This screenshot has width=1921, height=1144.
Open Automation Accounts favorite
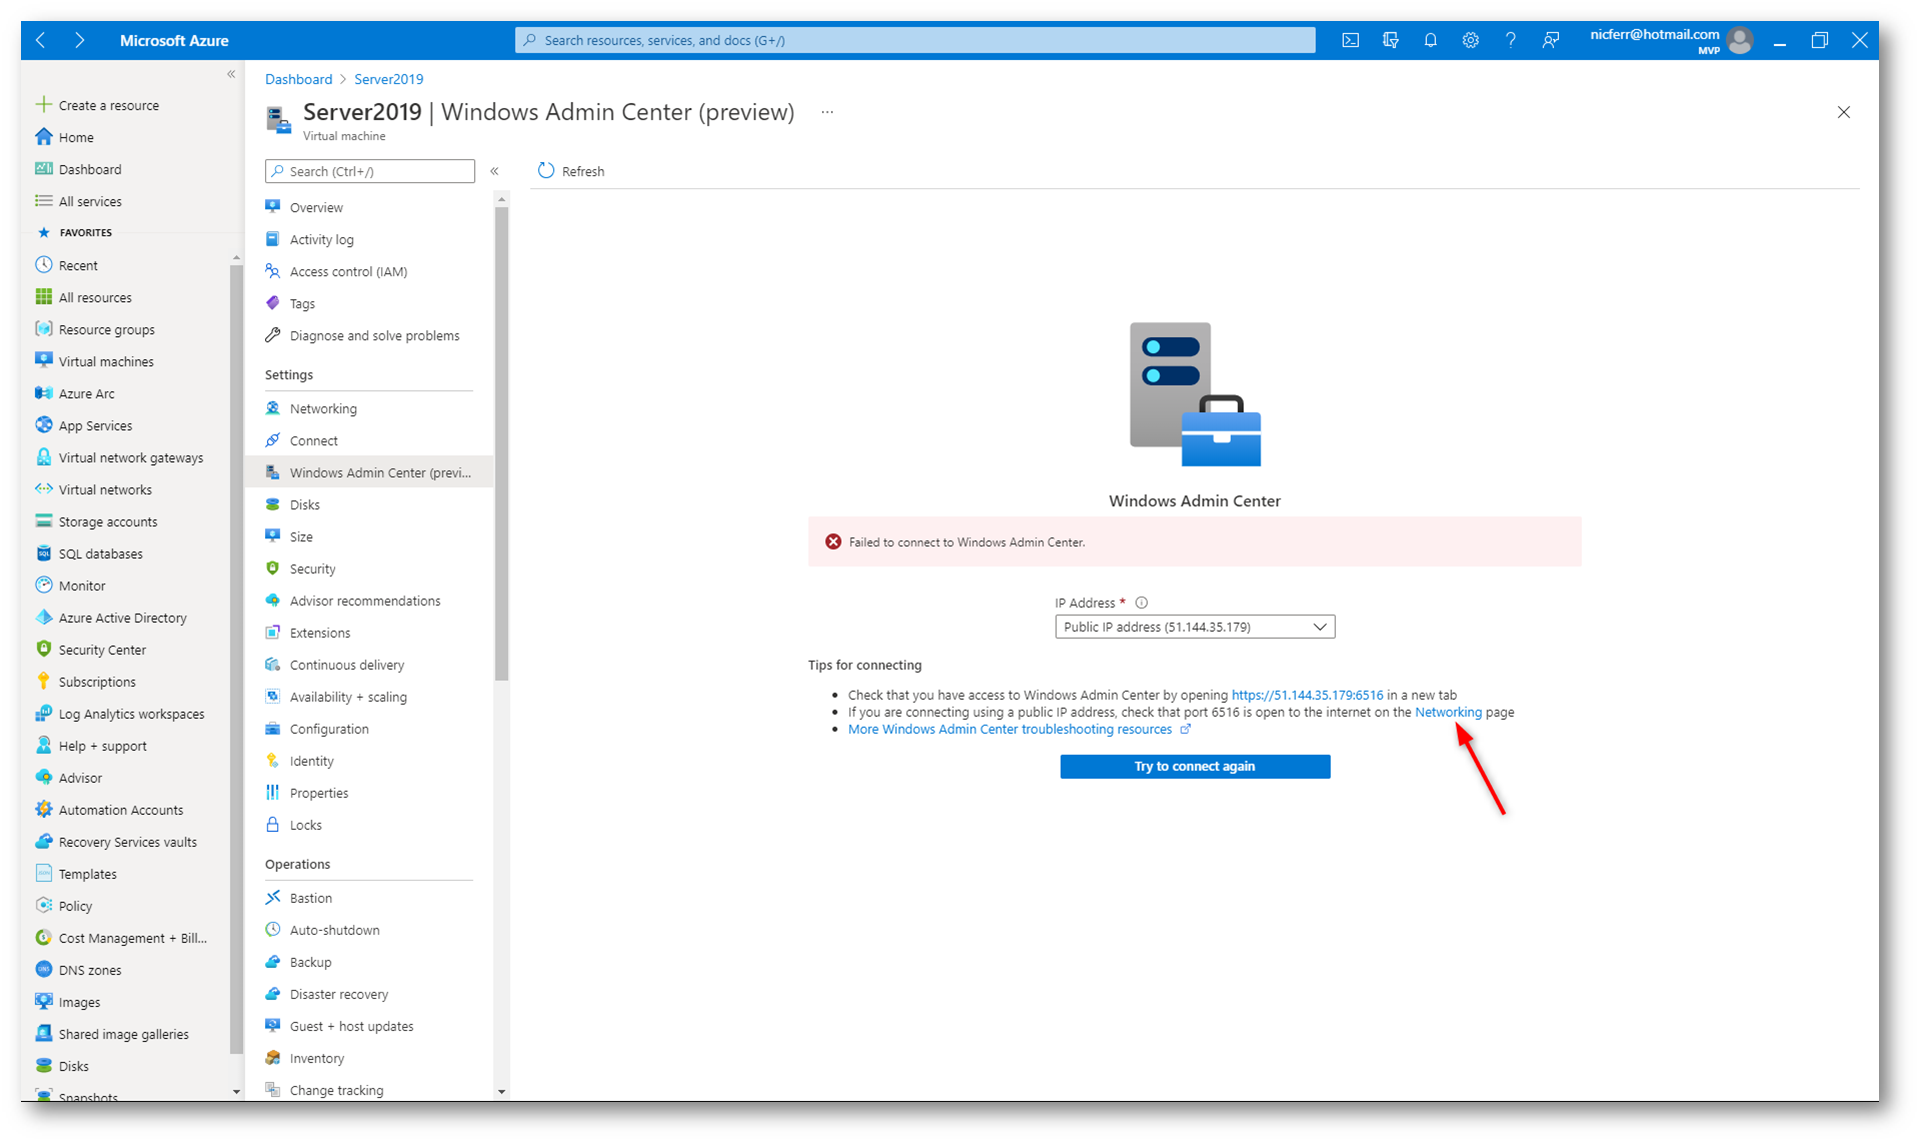(x=110, y=809)
